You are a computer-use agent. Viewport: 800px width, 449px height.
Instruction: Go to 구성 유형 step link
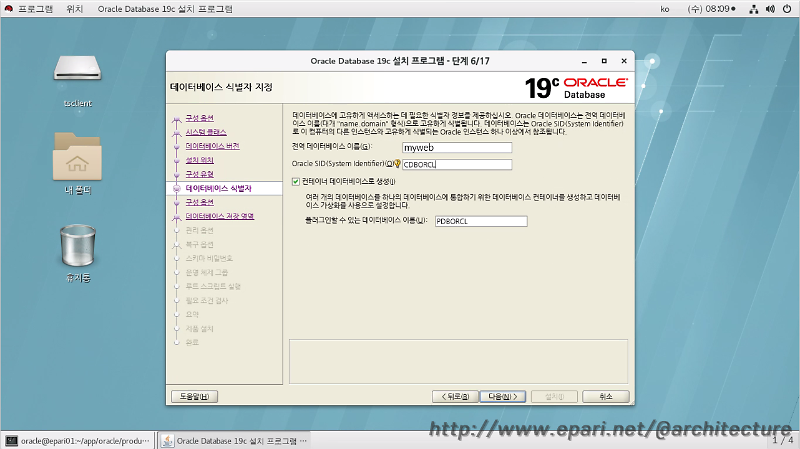point(199,174)
